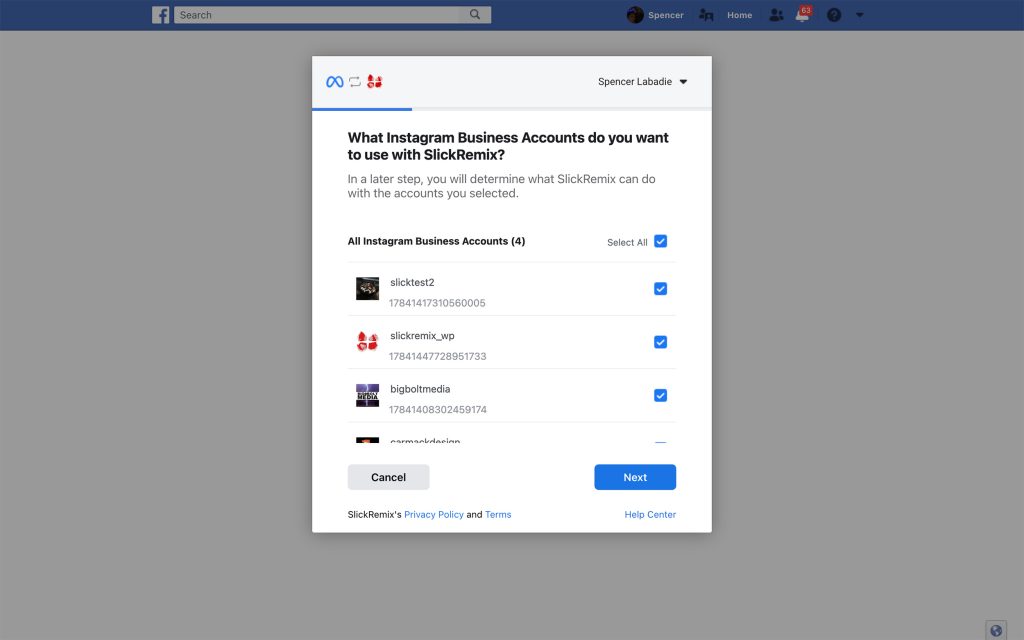This screenshot has width=1024, height=640.
Task: Open the Terms link
Action: click(x=498, y=515)
